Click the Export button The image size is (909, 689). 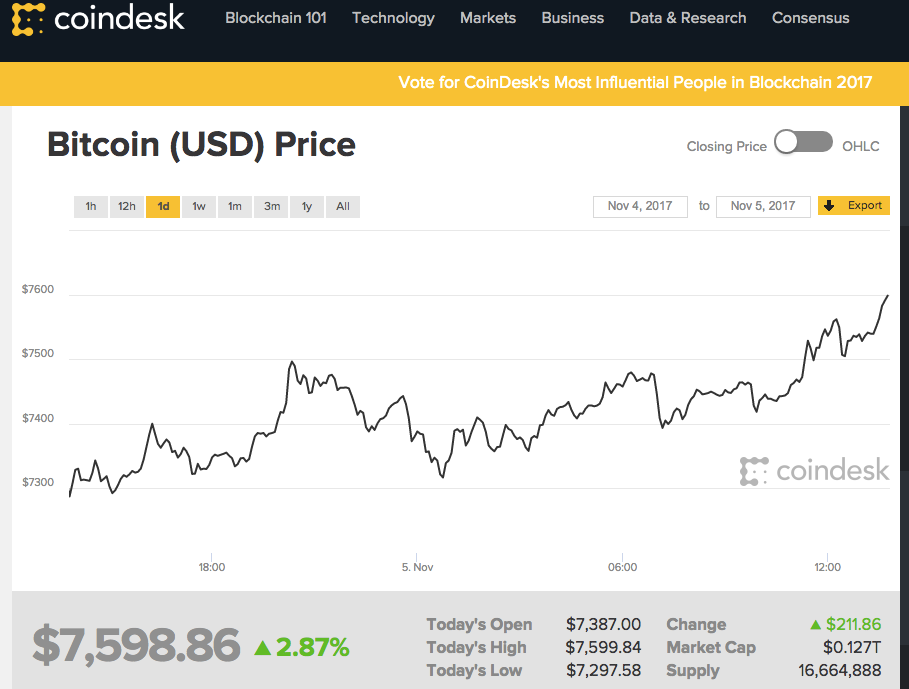[853, 205]
